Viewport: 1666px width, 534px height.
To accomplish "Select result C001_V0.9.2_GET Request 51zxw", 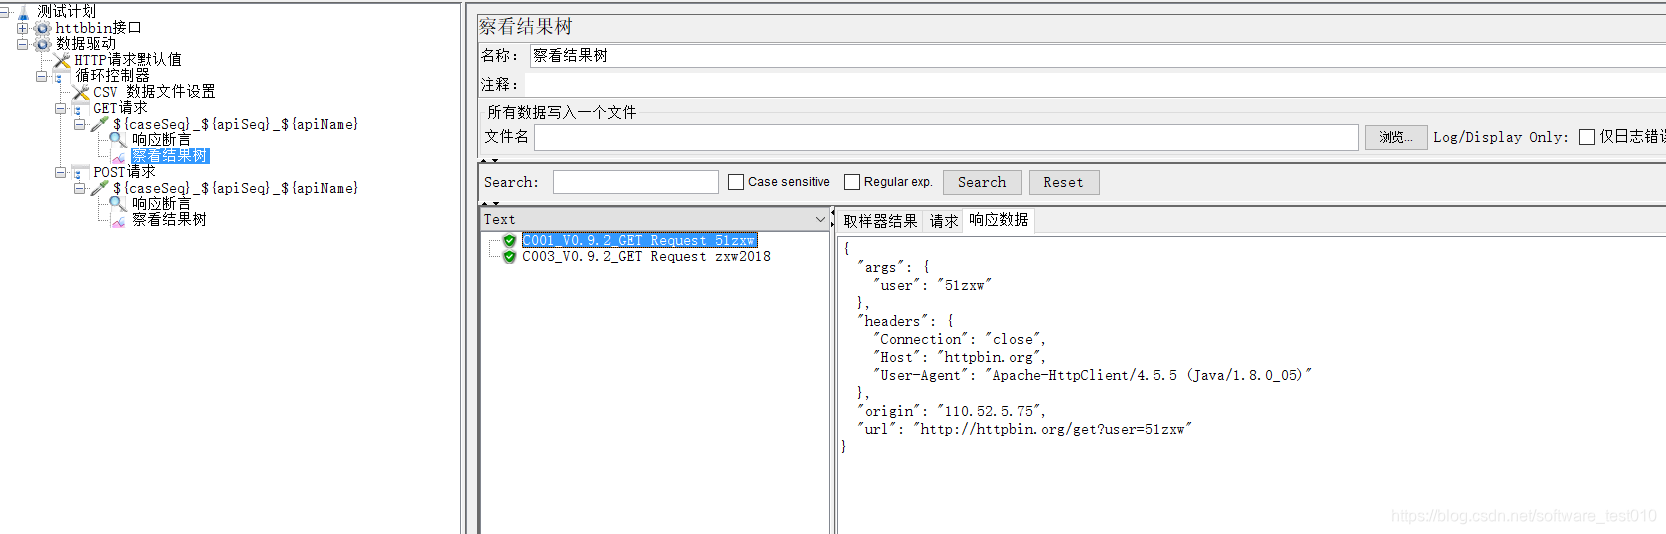I will pos(639,241).
